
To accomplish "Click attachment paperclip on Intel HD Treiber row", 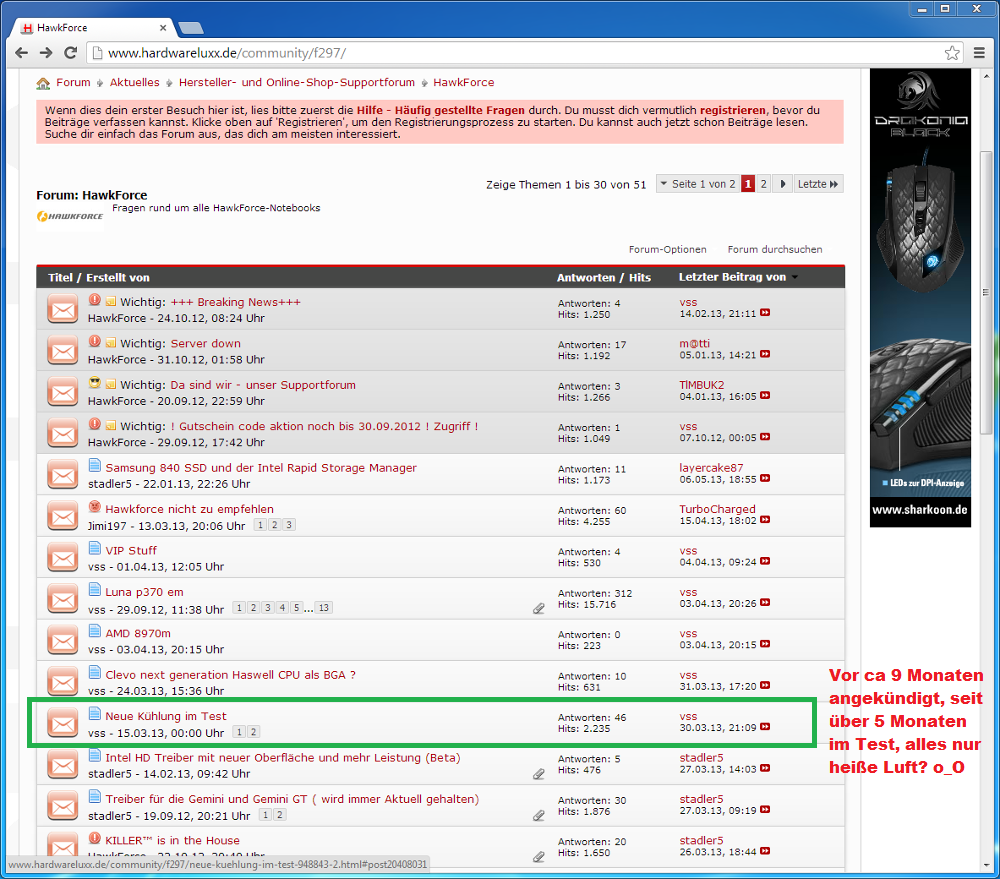I will tap(539, 774).
